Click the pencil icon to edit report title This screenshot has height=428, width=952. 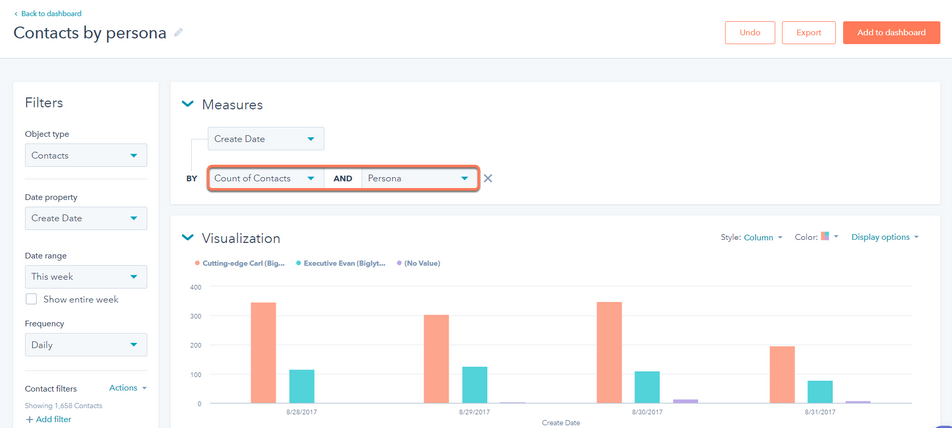click(178, 33)
